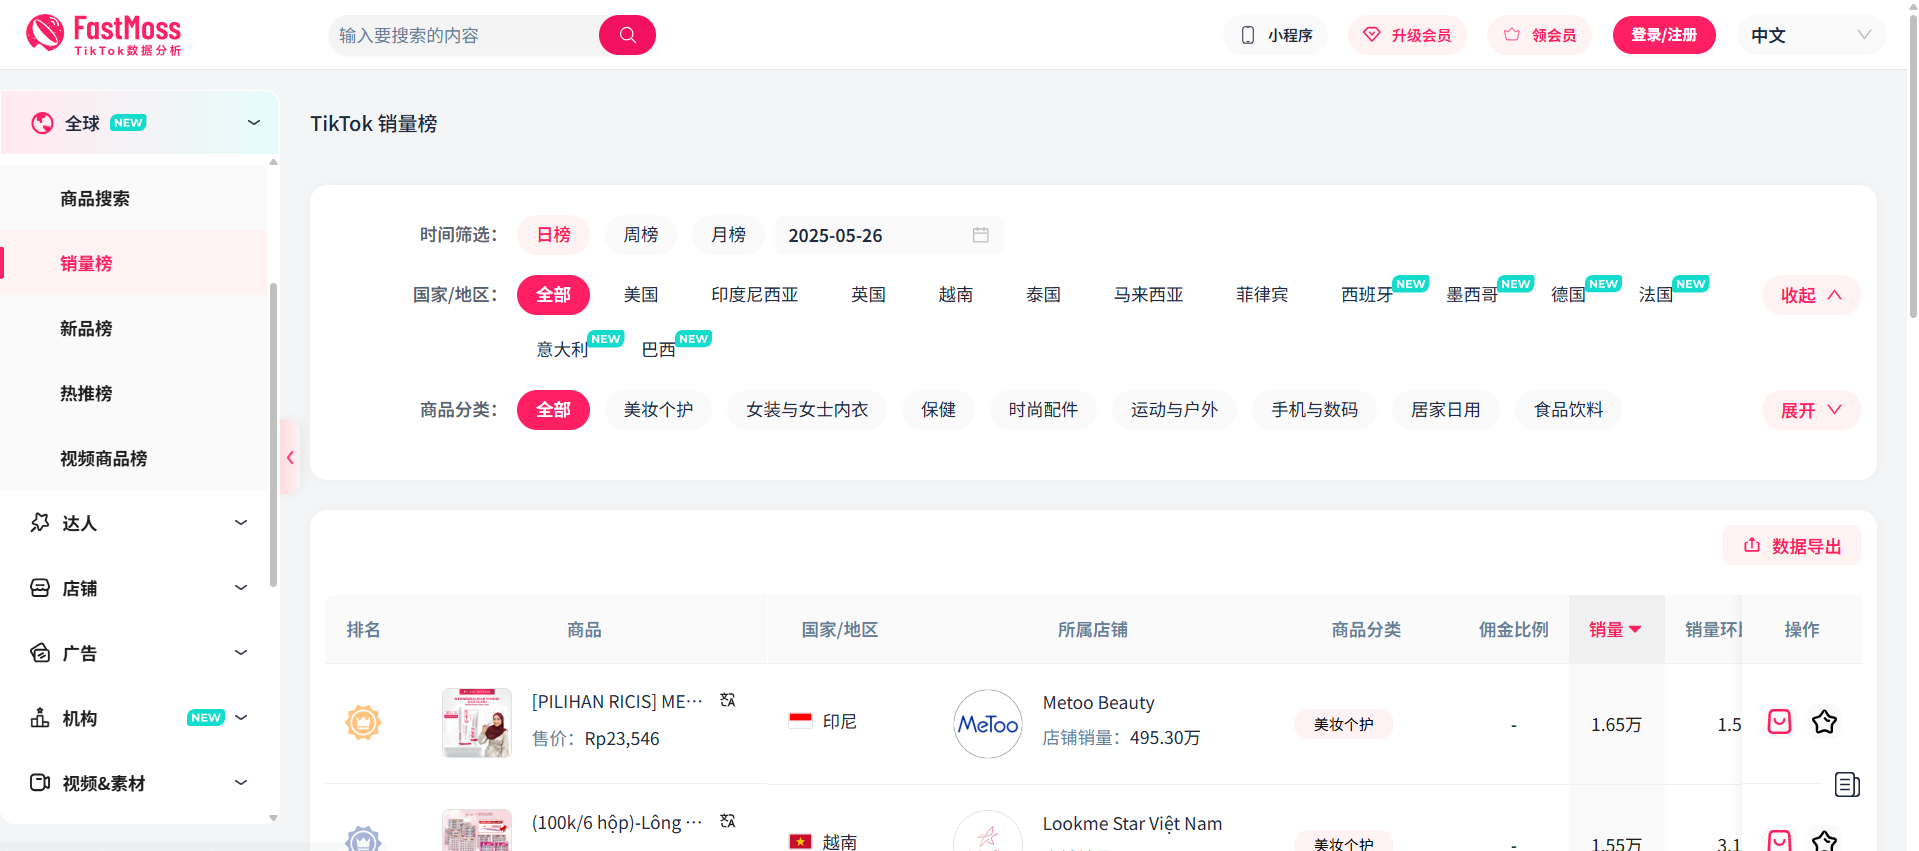1919x851 pixels.
Task: Click the 机构 sidebar icon
Action: click(x=40, y=718)
